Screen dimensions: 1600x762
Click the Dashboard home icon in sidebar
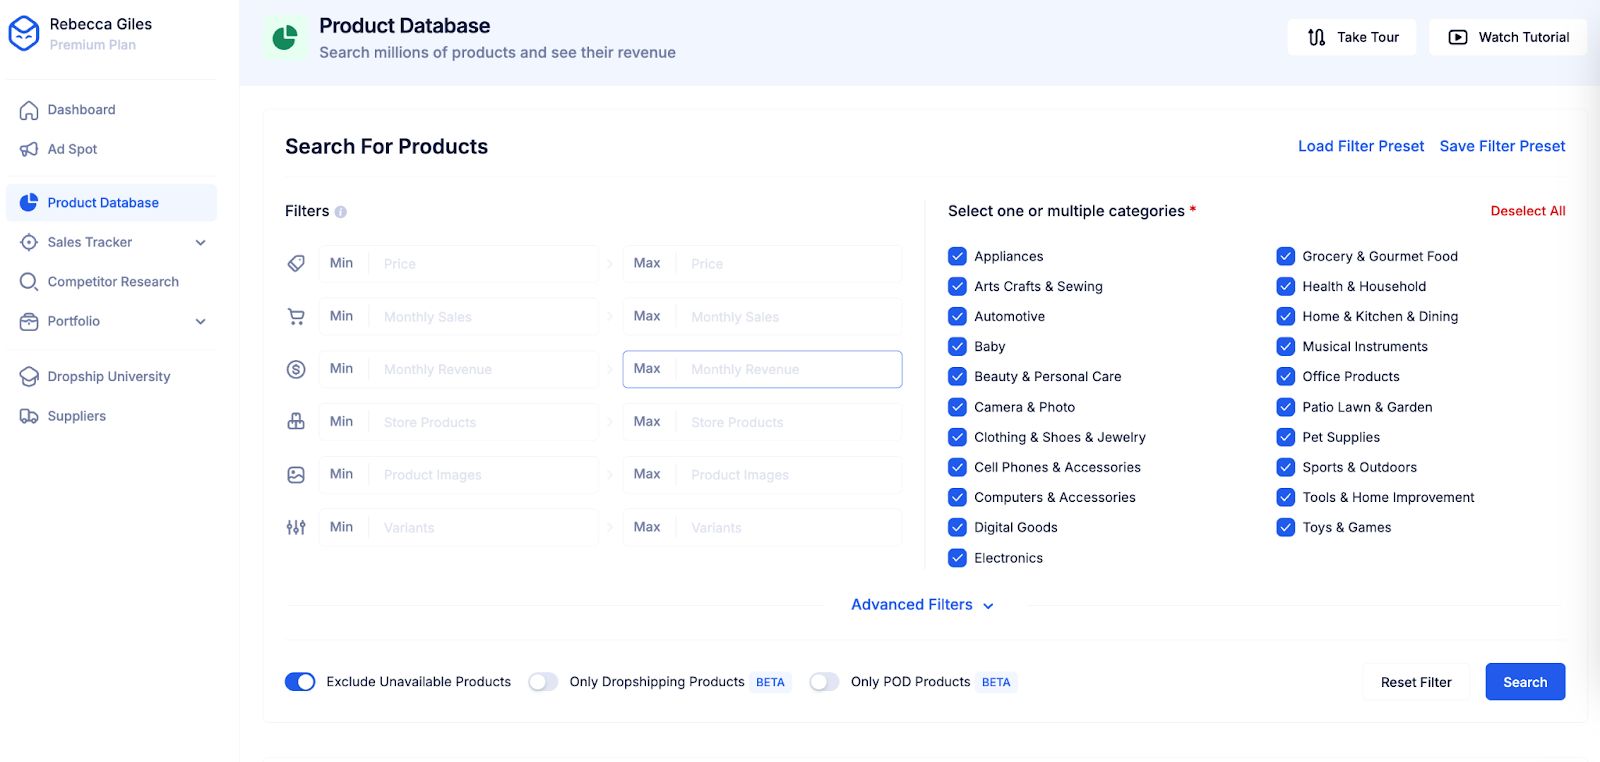pyautogui.click(x=29, y=110)
